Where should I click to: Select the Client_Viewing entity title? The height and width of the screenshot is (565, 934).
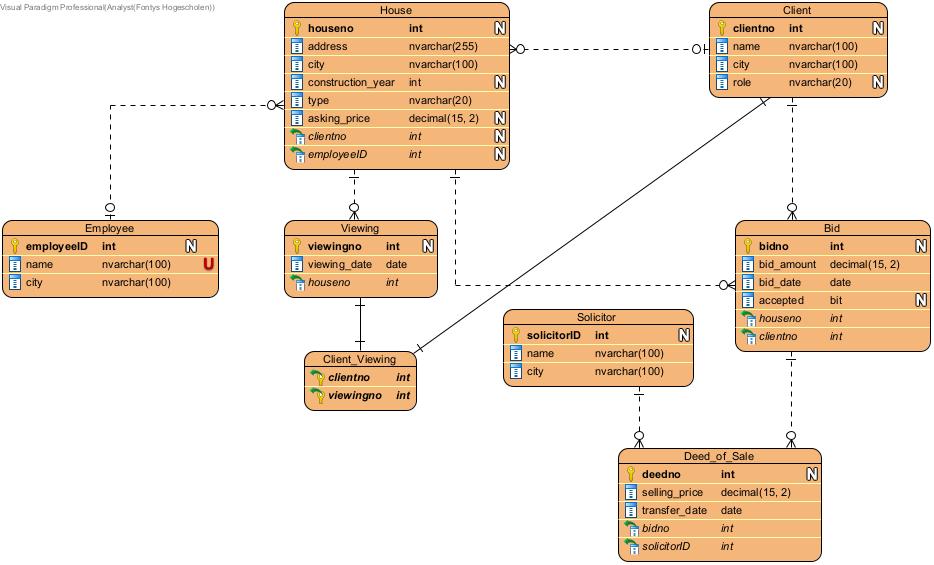pos(360,359)
